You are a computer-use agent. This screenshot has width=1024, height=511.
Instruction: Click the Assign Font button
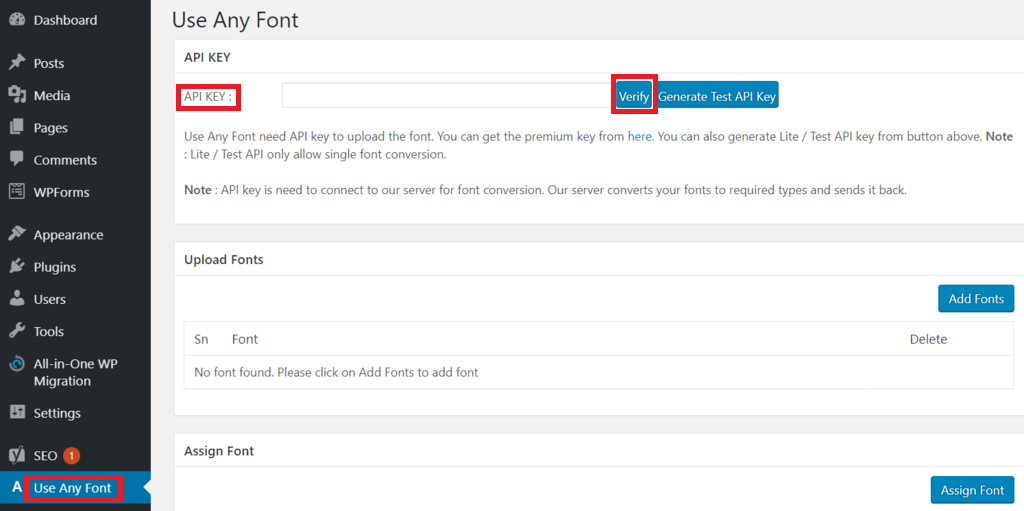[x=972, y=490]
